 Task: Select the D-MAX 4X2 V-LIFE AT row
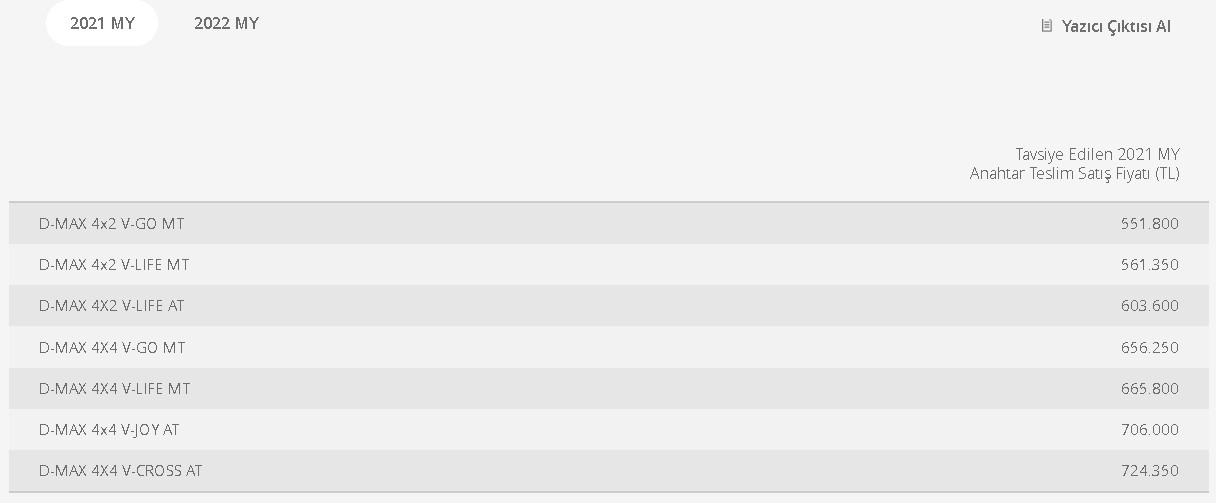tap(608, 305)
